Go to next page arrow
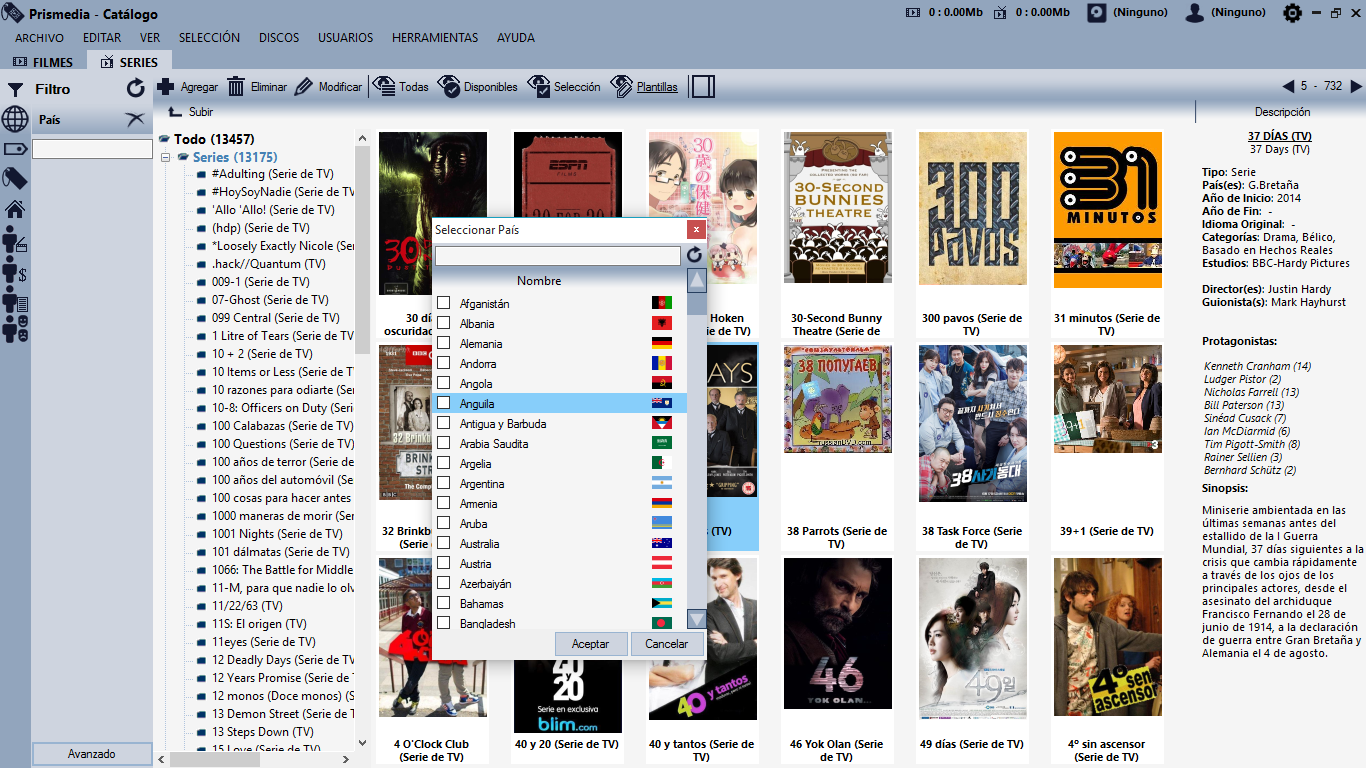1366x768 pixels. 1356,87
